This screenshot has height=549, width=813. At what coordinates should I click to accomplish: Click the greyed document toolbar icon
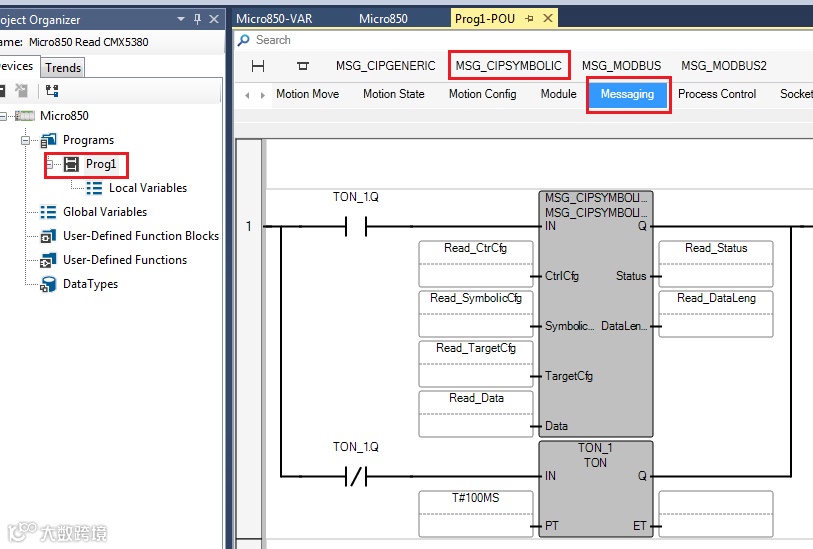coord(21,91)
